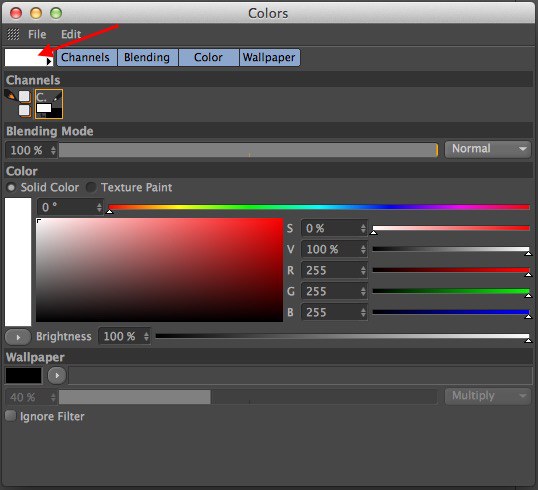Click the upper foreground square in Channels
The height and width of the screenshot is (490, 538).
point(24,96)
